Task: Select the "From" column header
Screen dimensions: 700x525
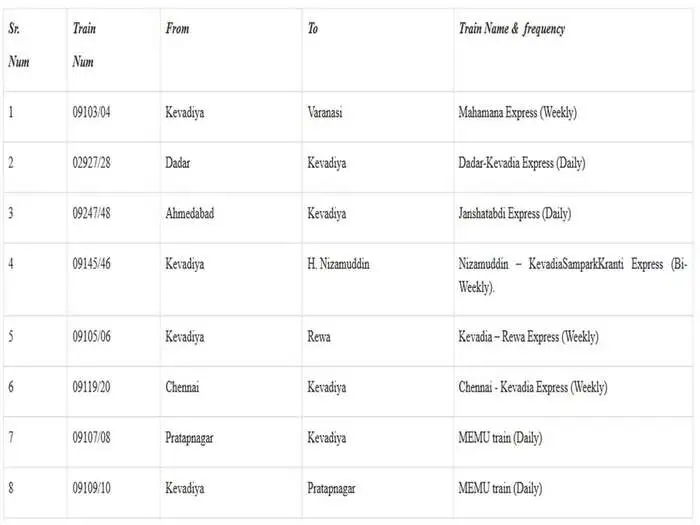Action: (177, 29)
